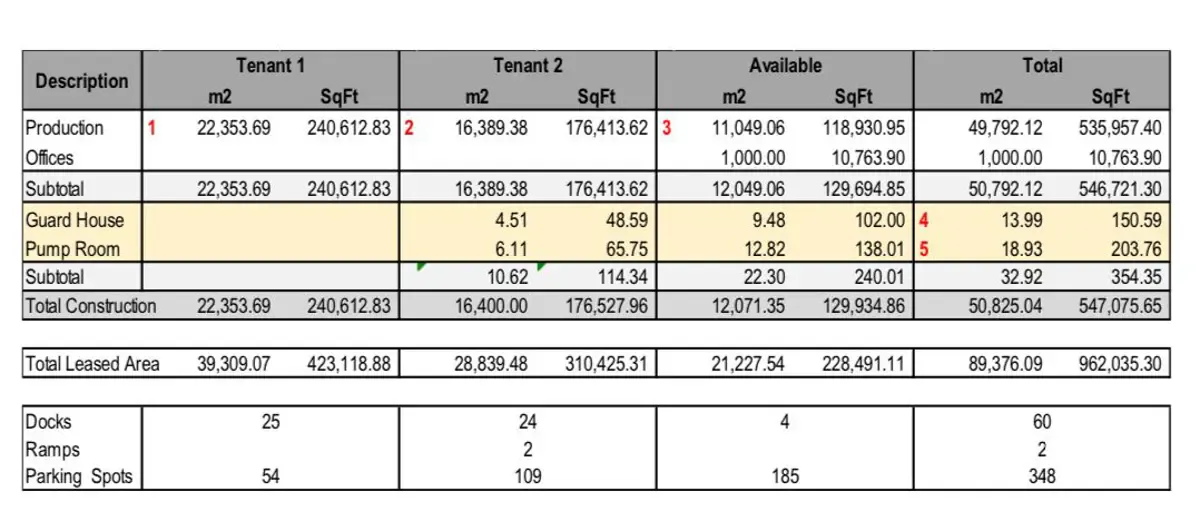Select the Parking Spots total 348
The height and width of the screenshot is (521, 1200).
tap(1042, 477)
